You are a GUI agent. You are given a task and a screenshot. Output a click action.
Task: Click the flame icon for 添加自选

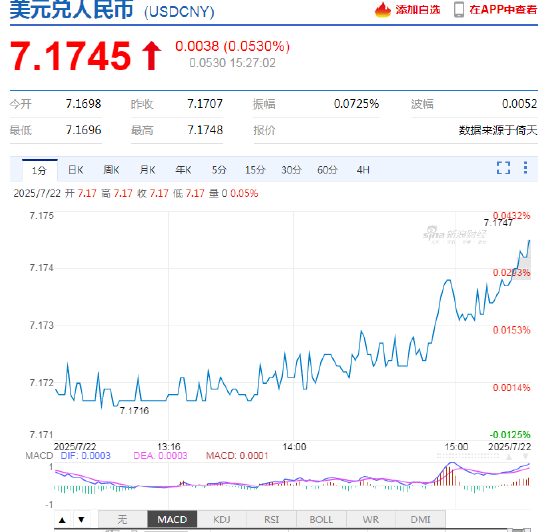tap(383, 9)
